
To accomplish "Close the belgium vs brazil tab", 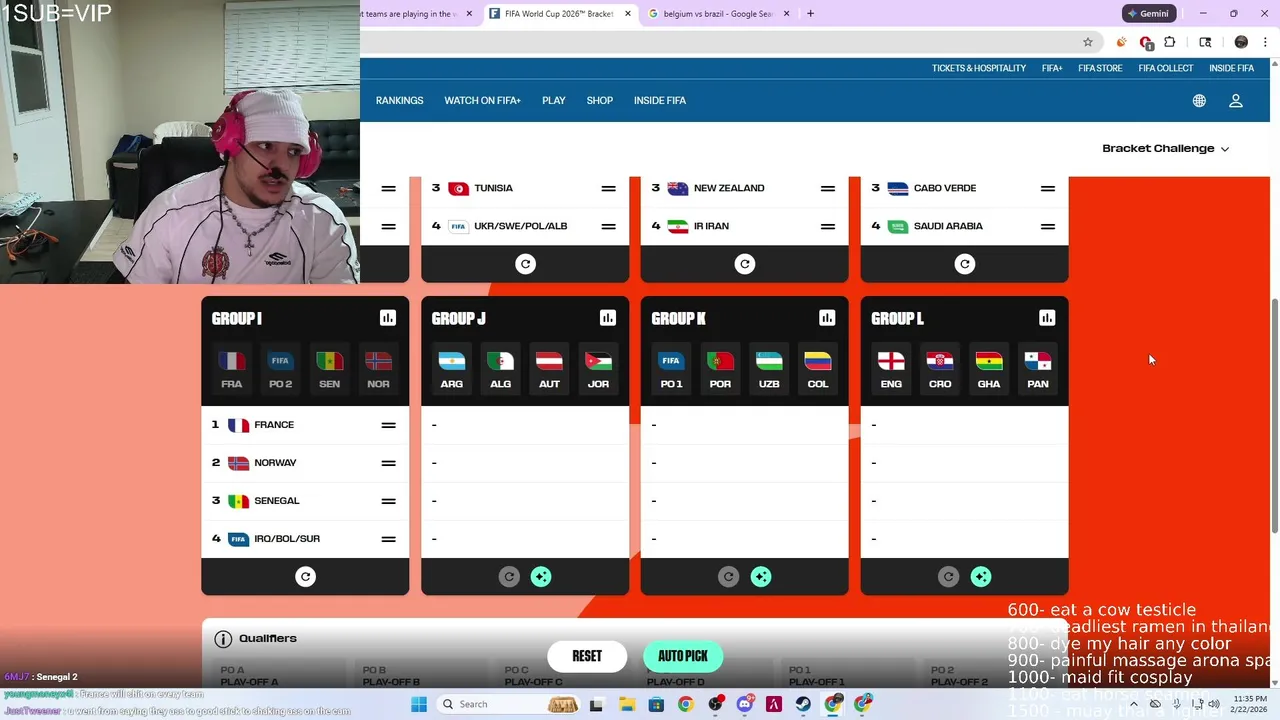I will coord(787,14).
